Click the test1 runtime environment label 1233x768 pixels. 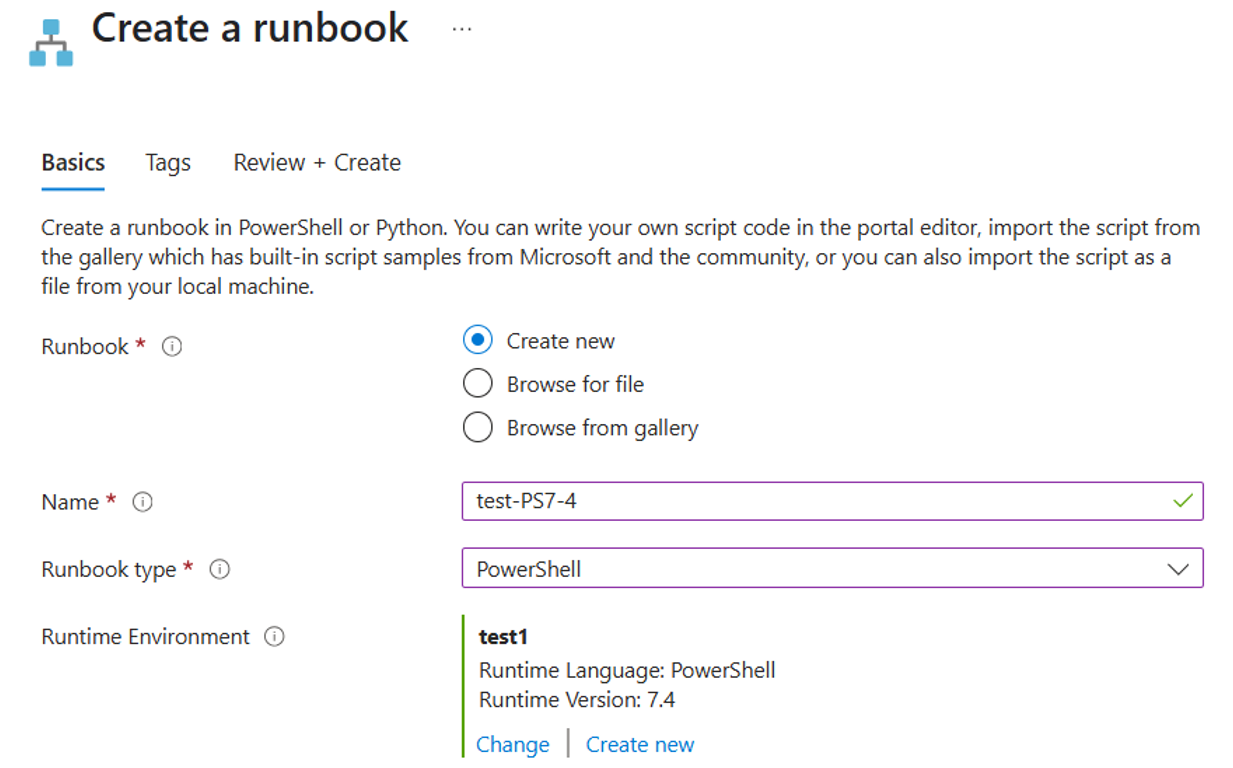(502, 636)
